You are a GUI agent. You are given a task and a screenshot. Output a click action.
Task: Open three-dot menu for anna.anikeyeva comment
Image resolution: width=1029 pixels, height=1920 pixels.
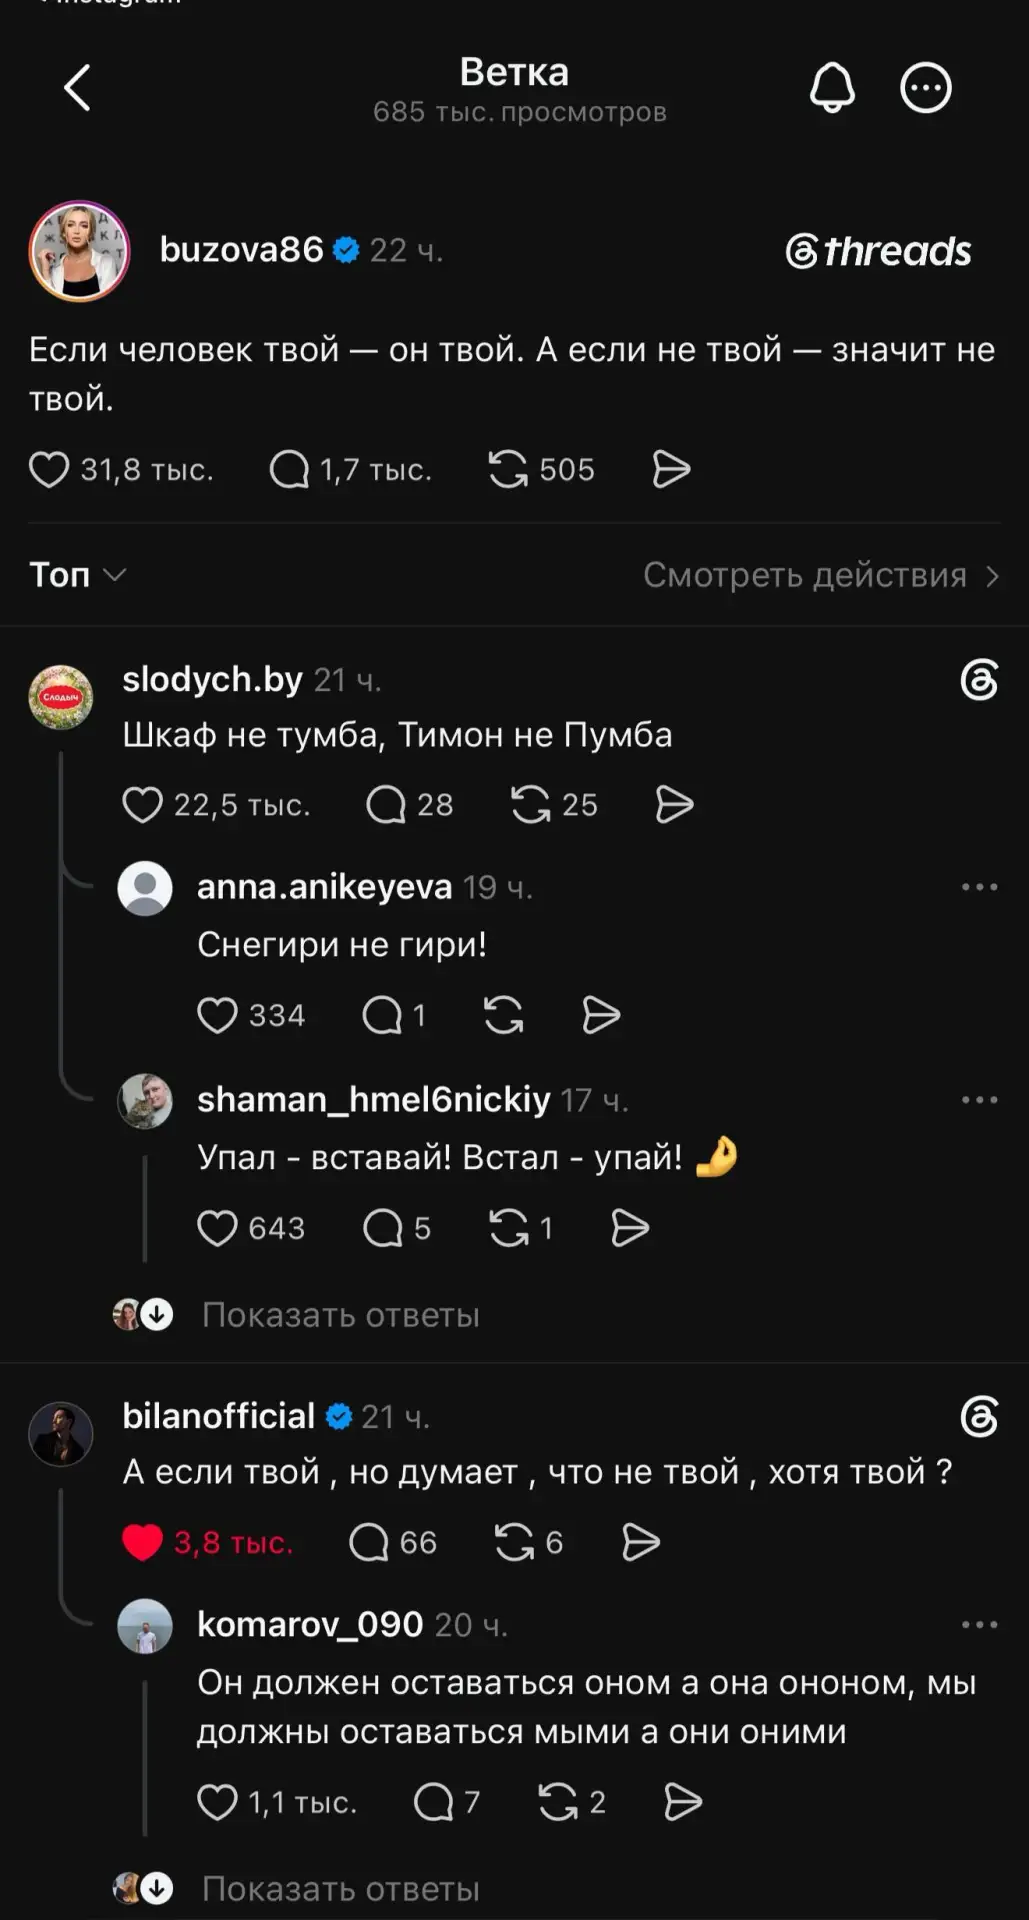(x=979, y=887)
